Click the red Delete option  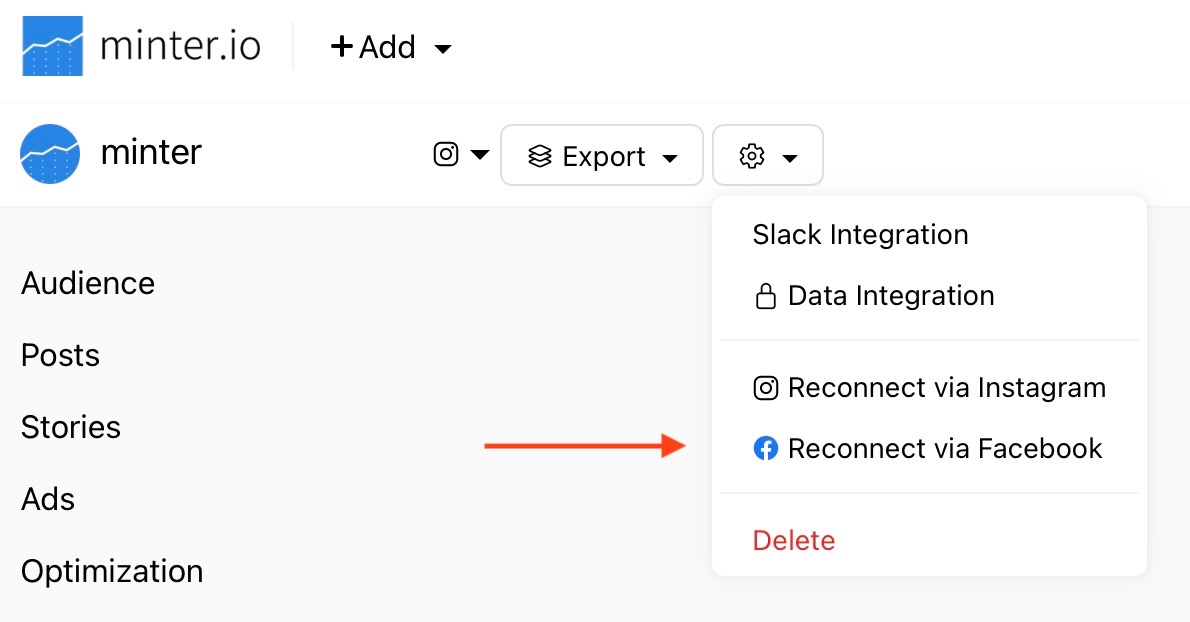click(x=794, y=541)
